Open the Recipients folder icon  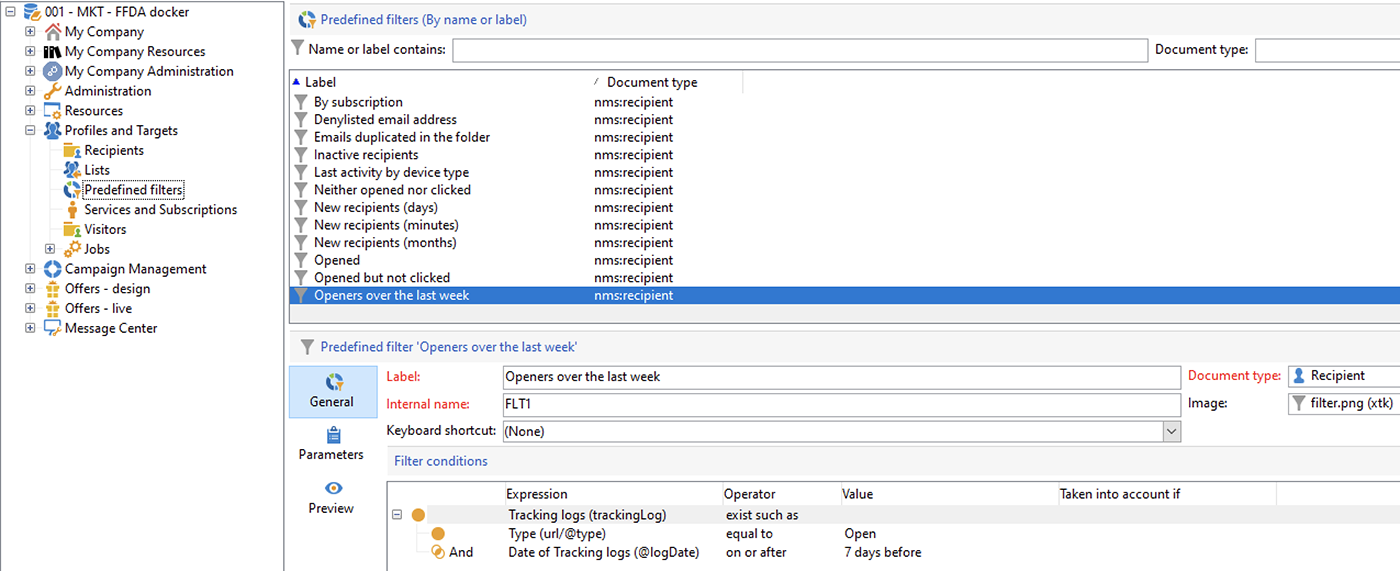72,150
